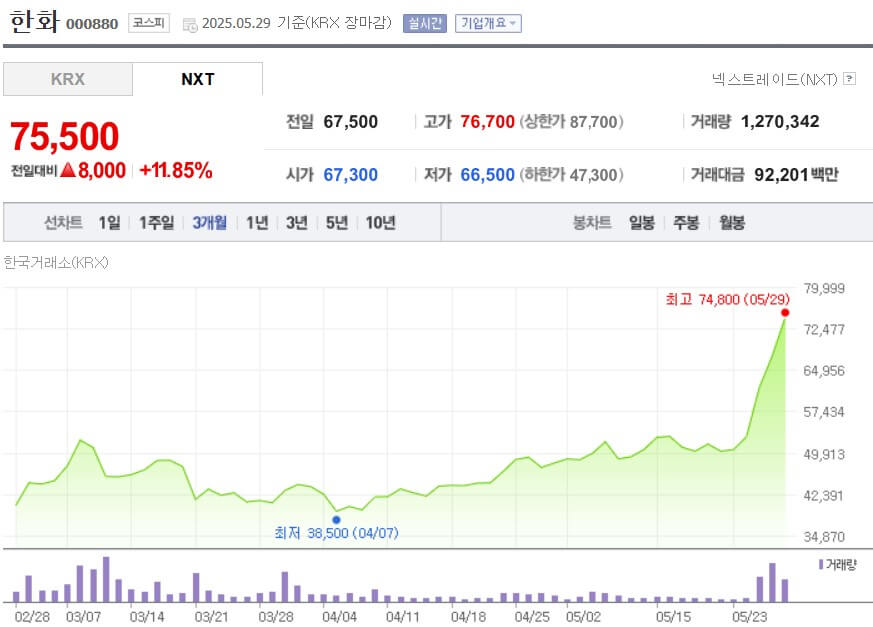Select the 10년 line chart period
Viewport: 873px width, 627px height.
coord(380,223)
